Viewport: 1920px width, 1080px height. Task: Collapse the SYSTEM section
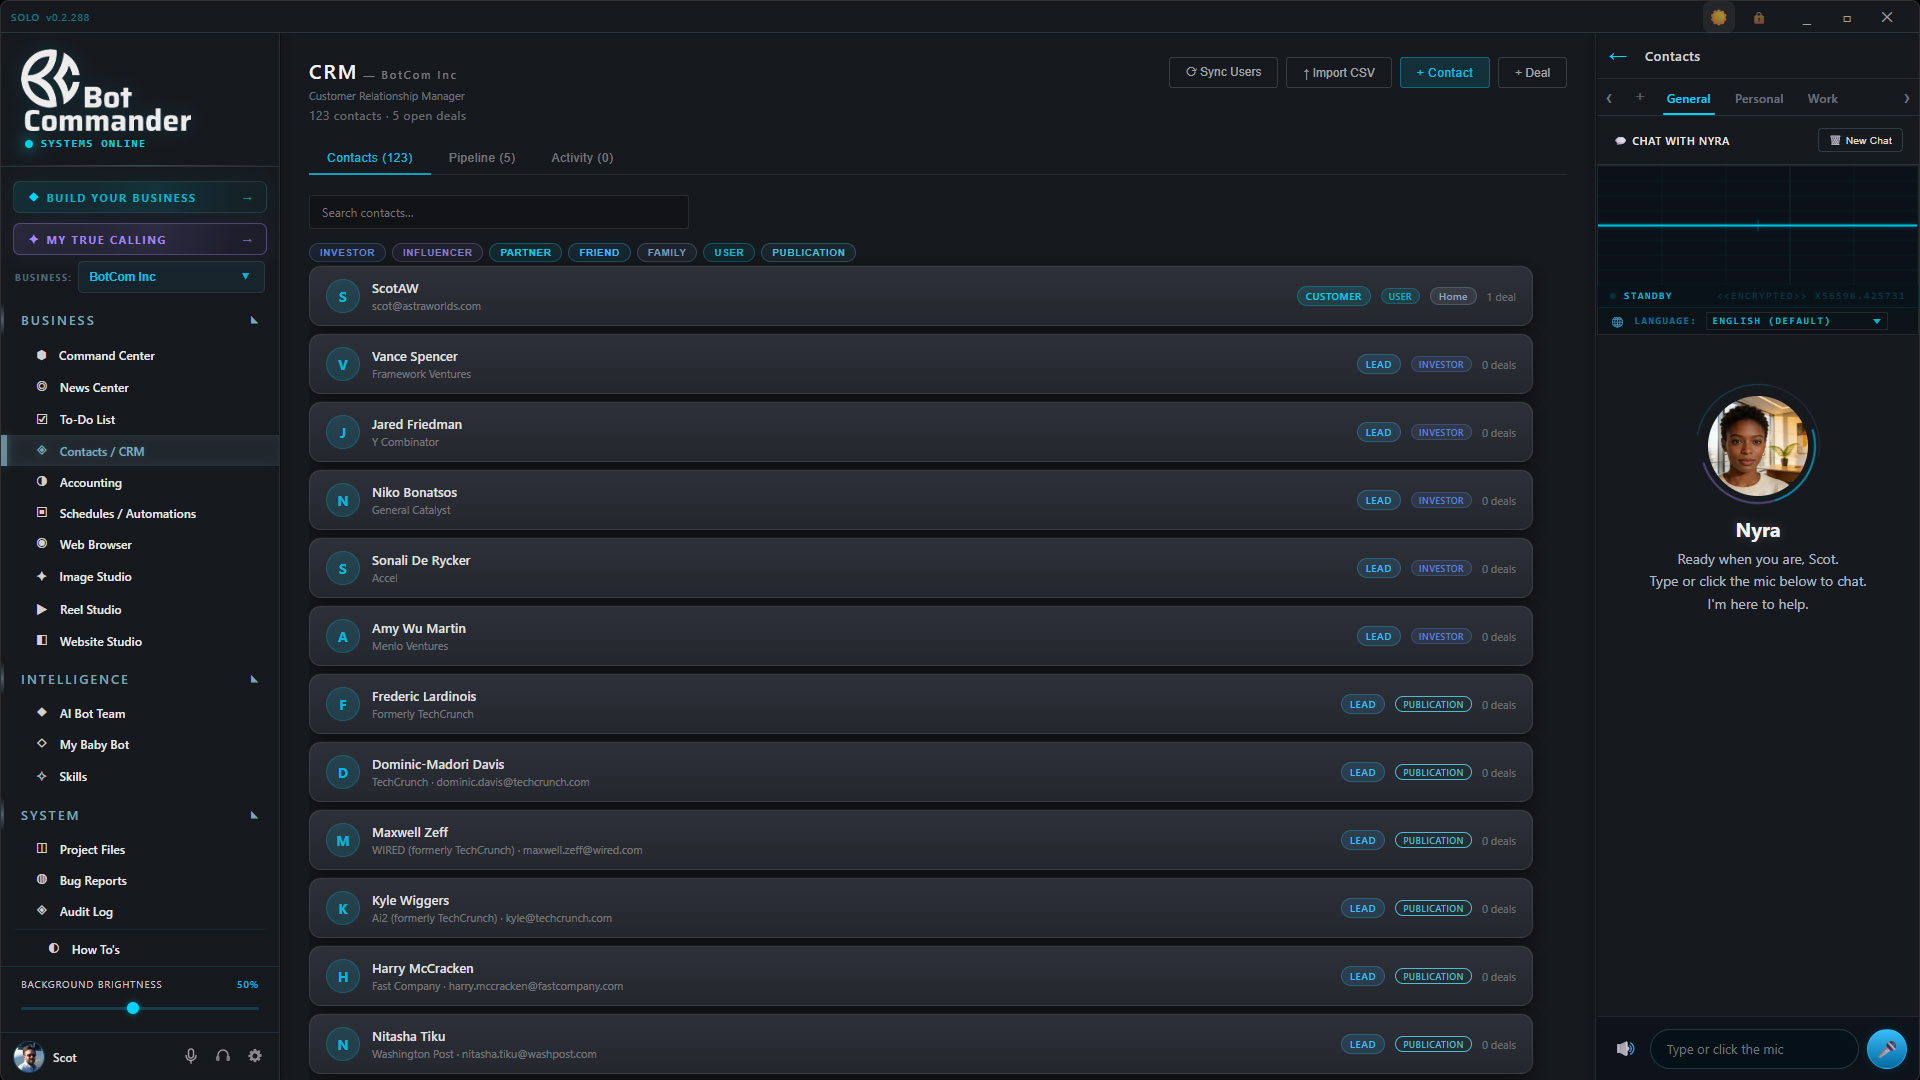click(x=254, y=816)
